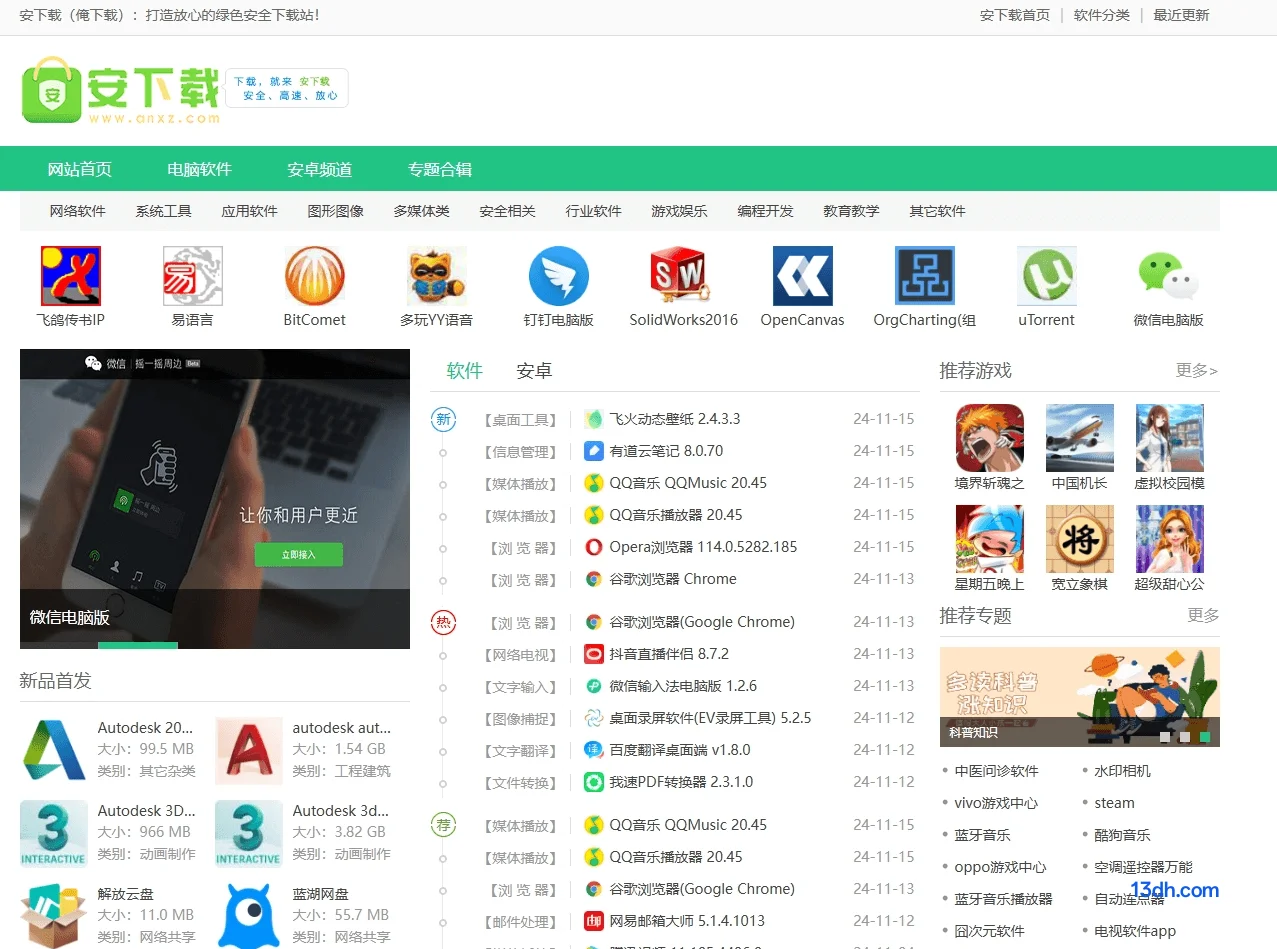The image size is (1277, 949).
Task: Switch to the 安卓 tab
Action: coord(534,371)
